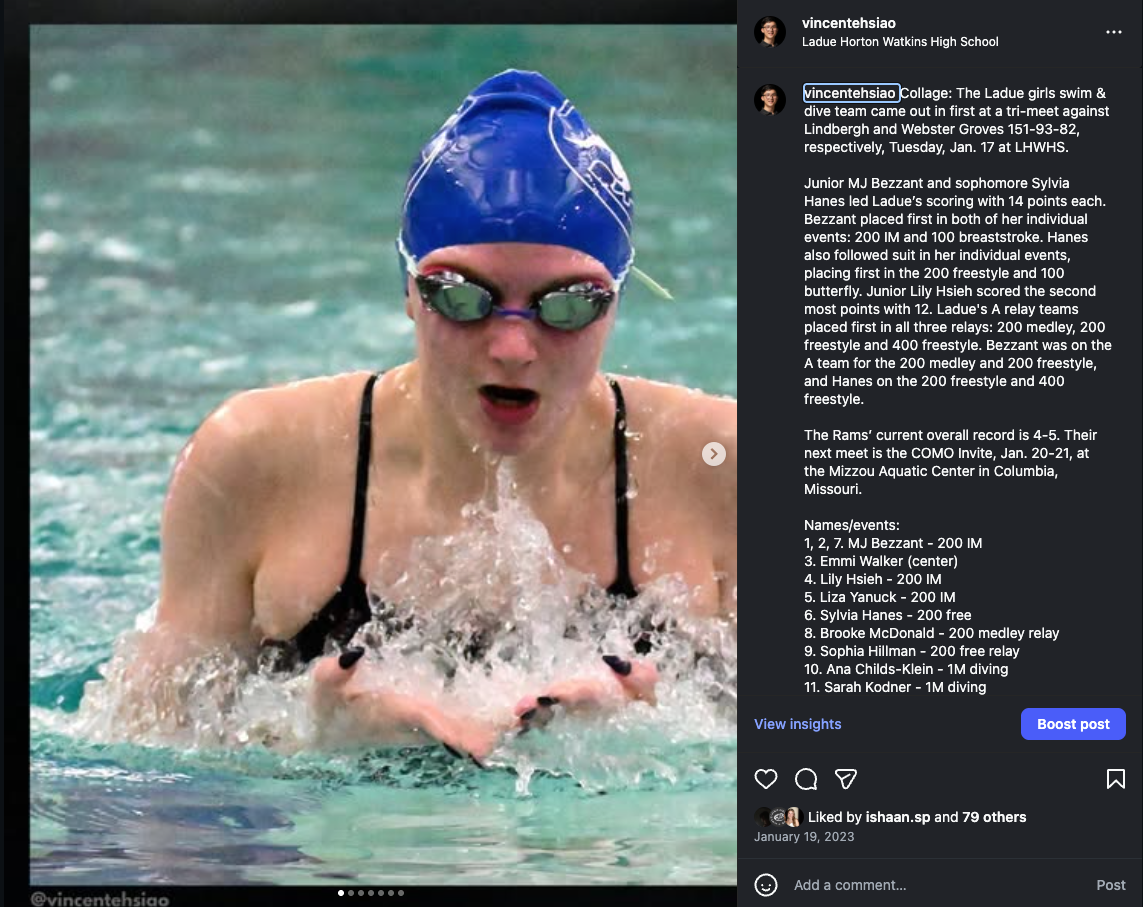Screen dimensions: 1143x907
Task: Open caption author's profile picture
Action: coord(770,100)
